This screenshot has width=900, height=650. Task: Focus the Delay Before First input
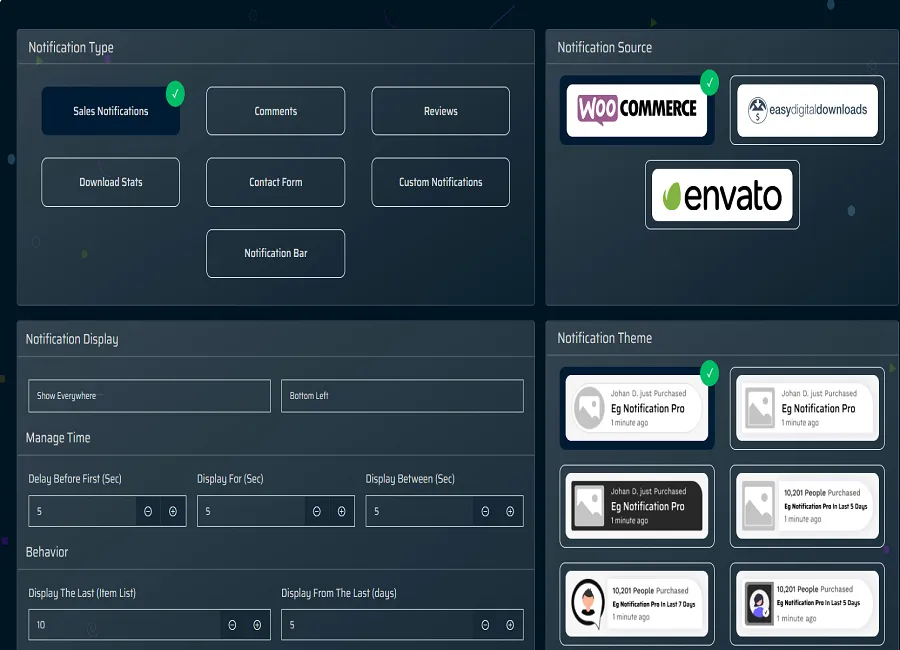coord(83,511)
